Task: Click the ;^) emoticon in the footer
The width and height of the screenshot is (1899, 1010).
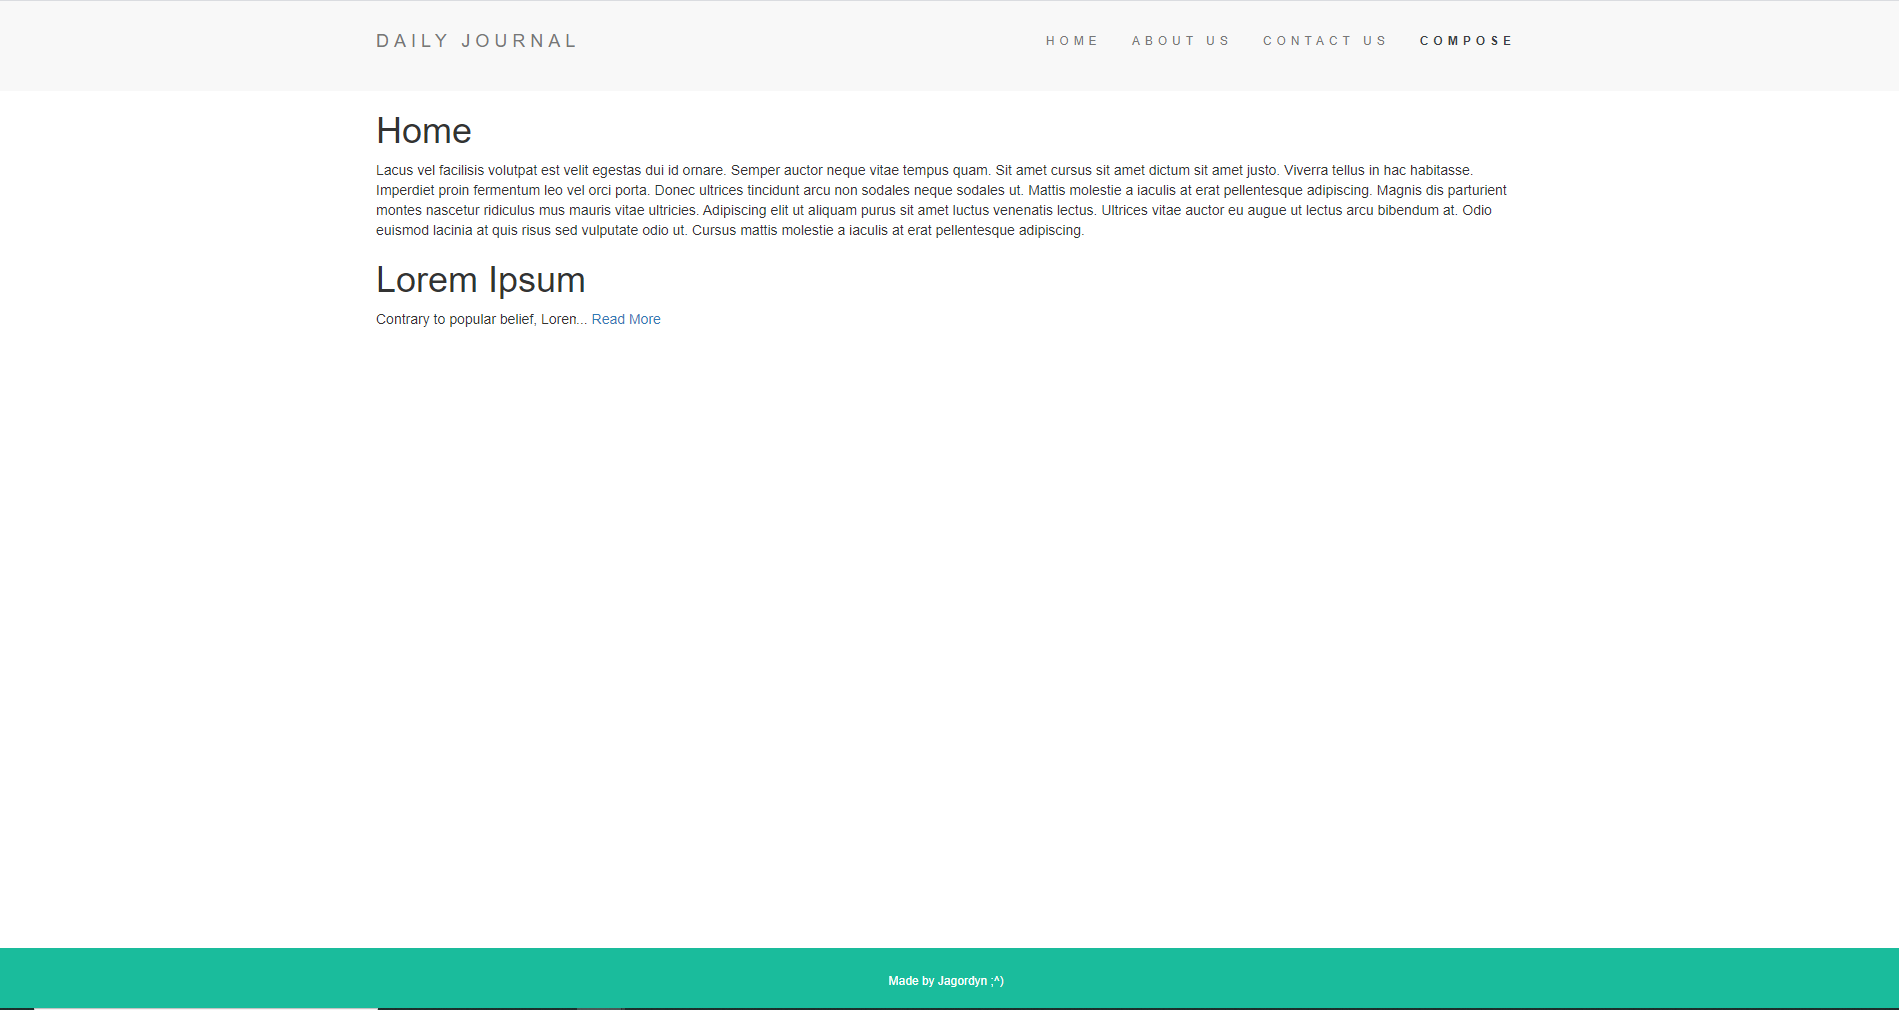Action: coord(997,981)
